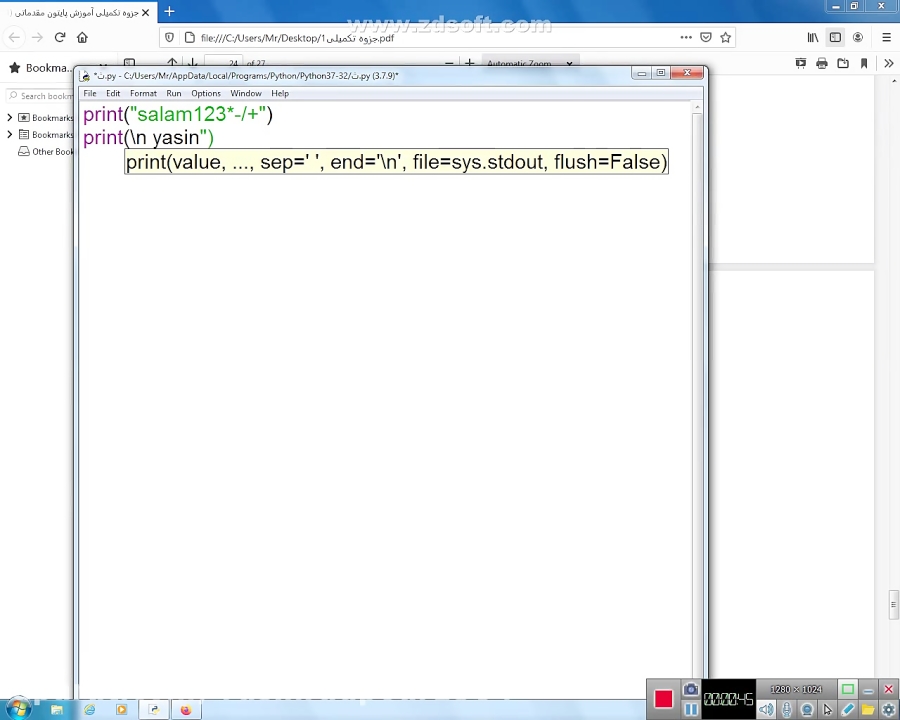The width and height of the screenshot is (900, 720).
Task: Open File Explorer from taskbar
Action: click(x=57, y=710)
